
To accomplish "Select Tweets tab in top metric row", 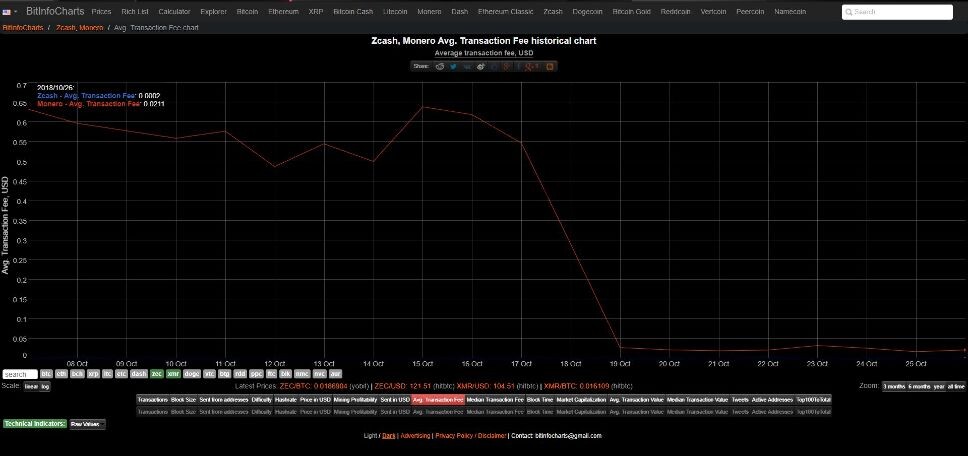I will click(740, 400).
